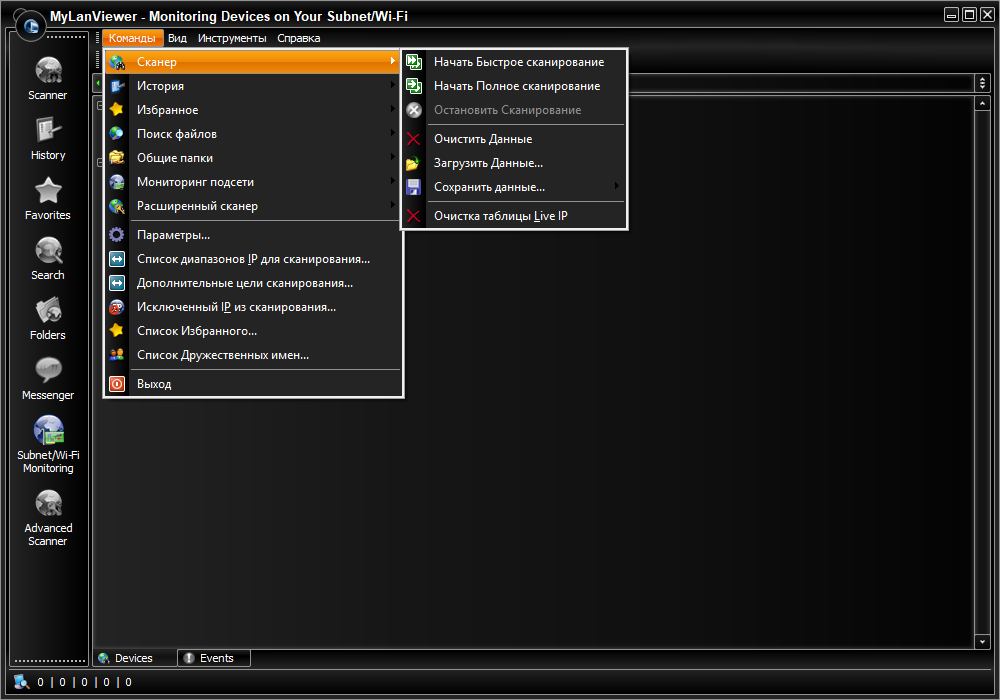Click the MyLanViewer application logo icon
The image size is (1000, 700).
coord(31,26)
